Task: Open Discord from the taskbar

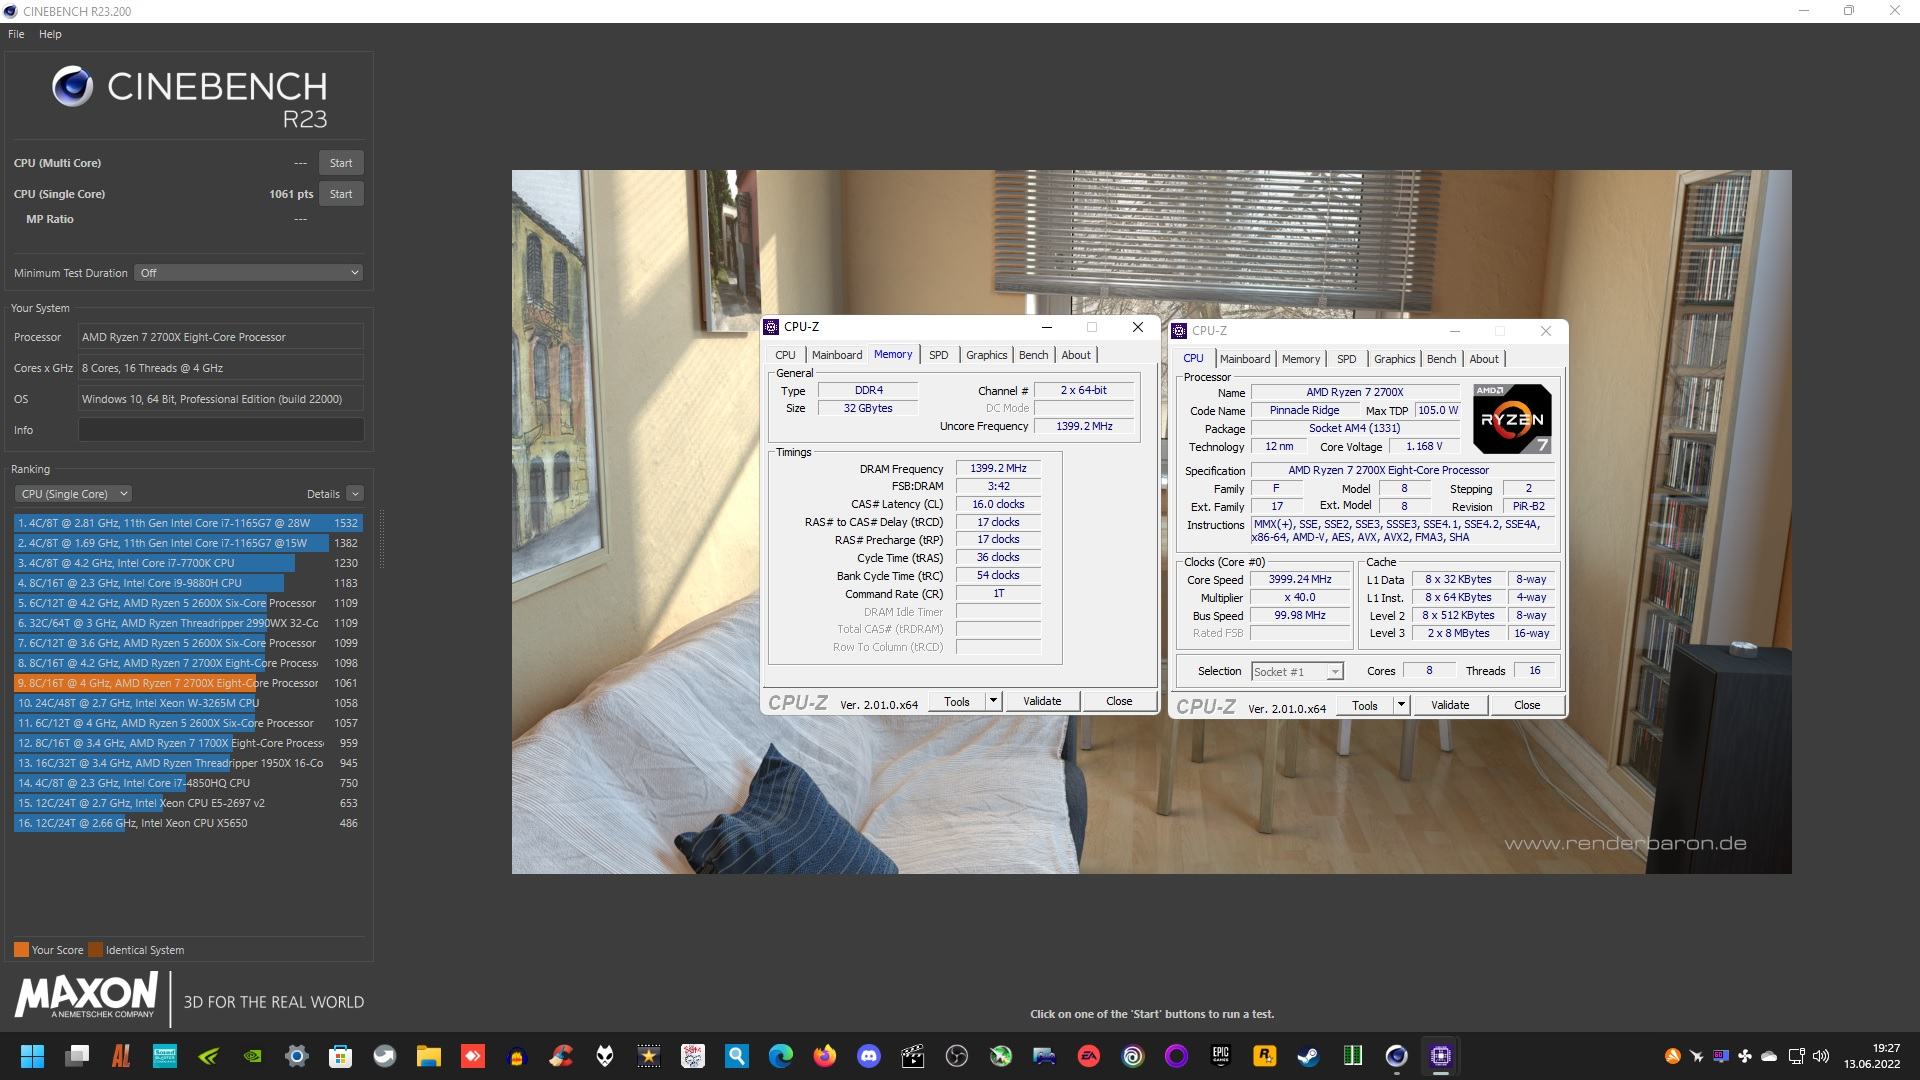Action: (x=868, y=1056)
